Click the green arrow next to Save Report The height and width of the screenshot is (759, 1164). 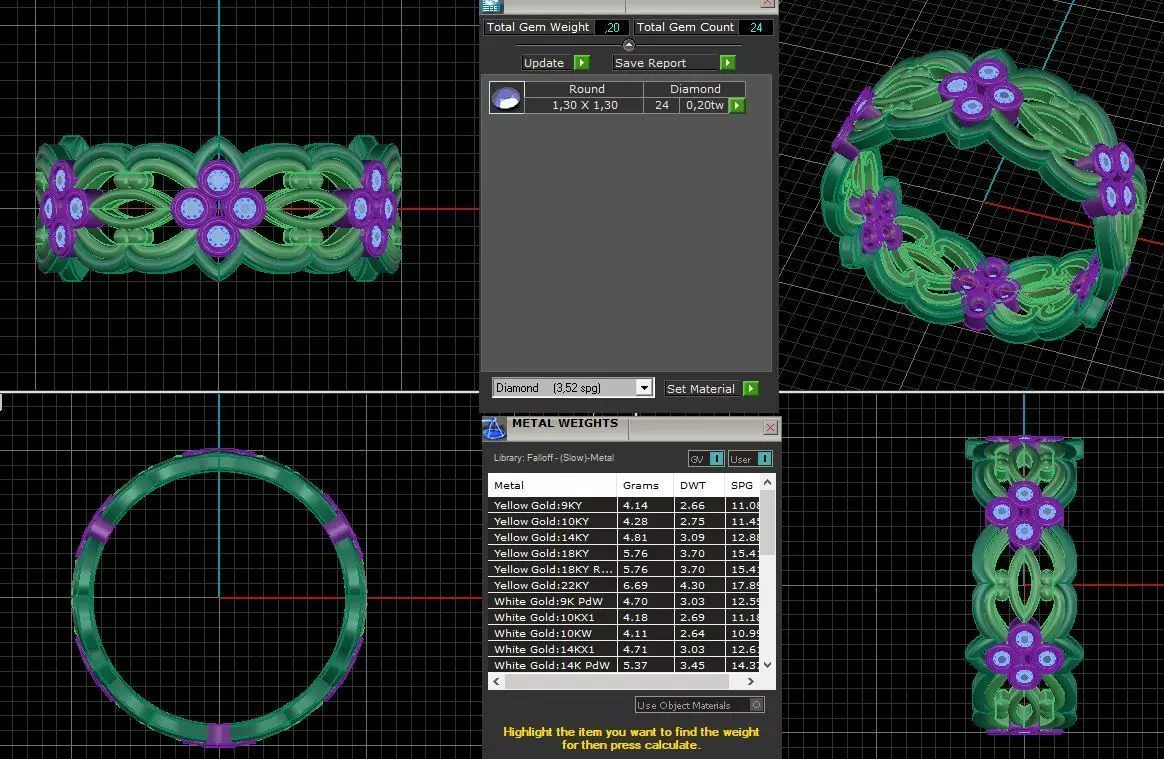[x=728, y=63]
